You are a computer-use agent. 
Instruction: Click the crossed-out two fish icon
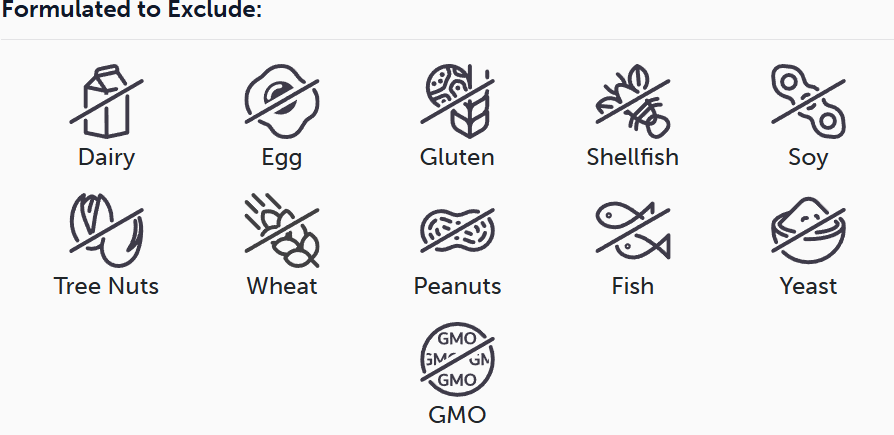pos(632,230)
